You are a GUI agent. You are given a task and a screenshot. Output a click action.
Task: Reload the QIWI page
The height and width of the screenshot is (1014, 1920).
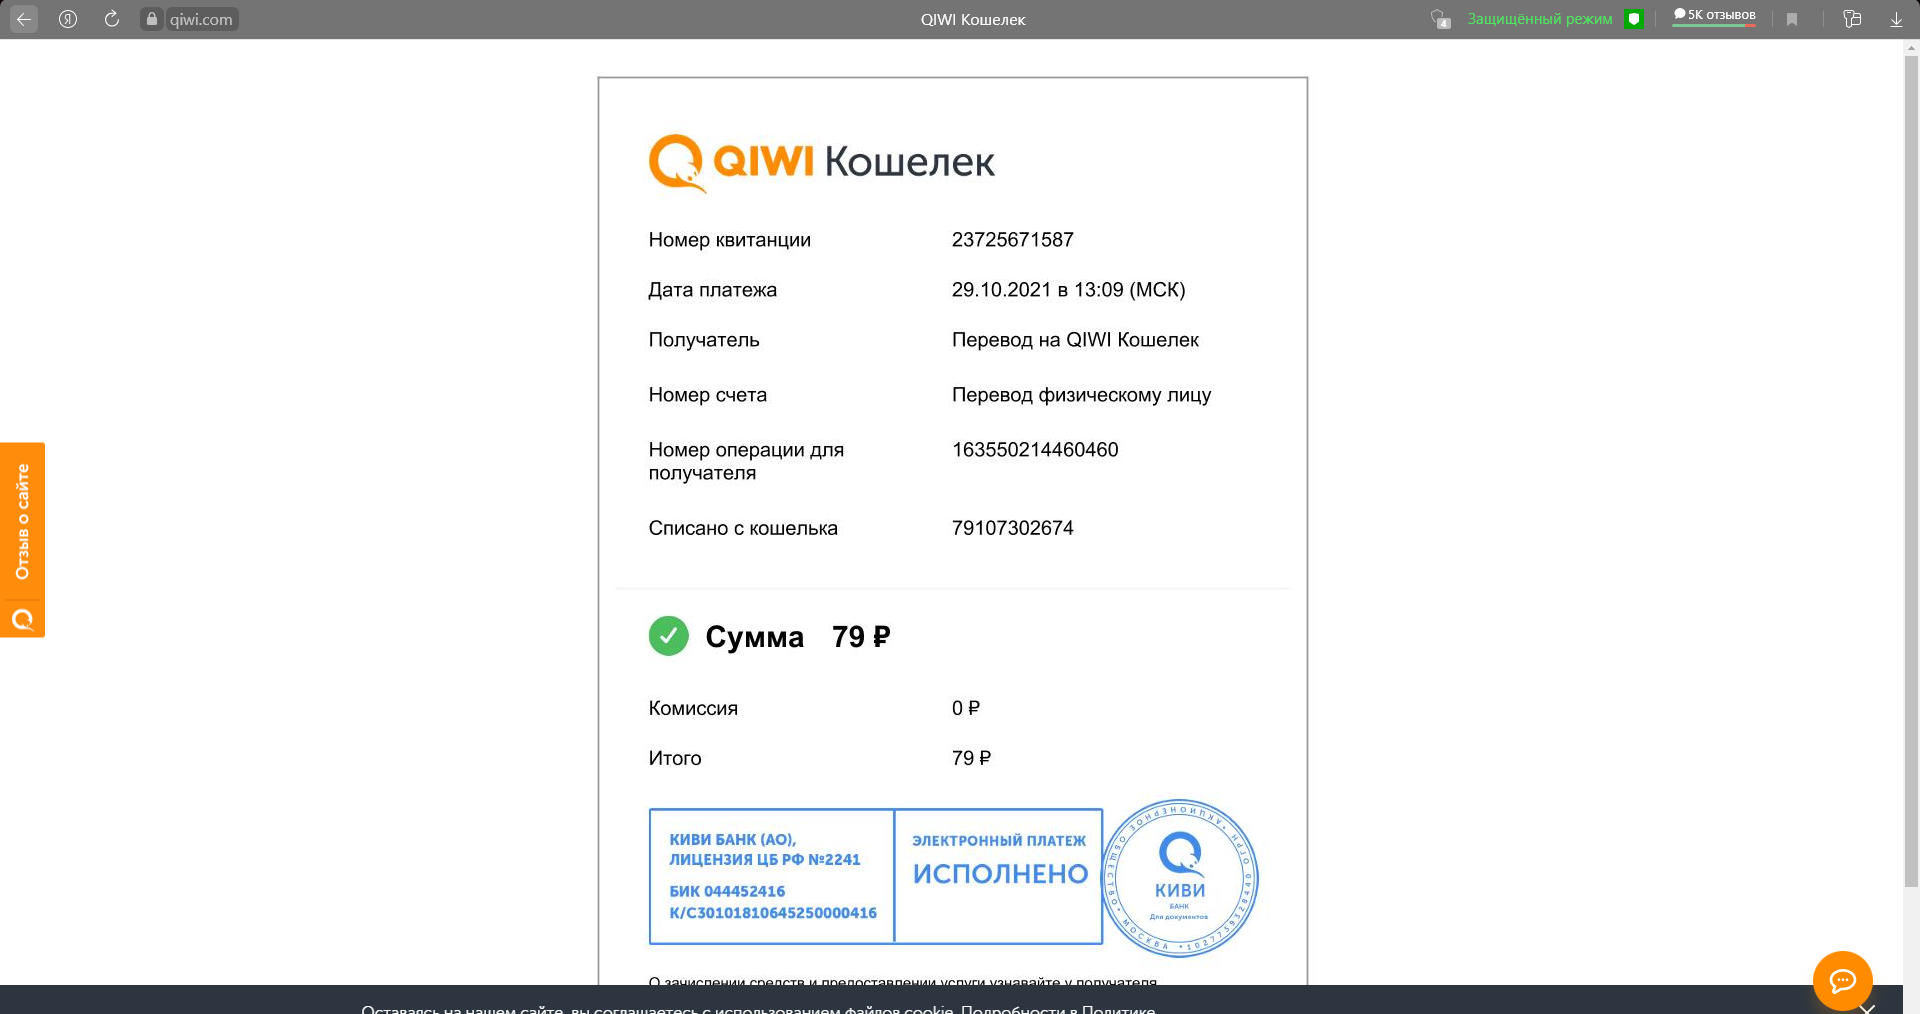[x=112, y=19]
